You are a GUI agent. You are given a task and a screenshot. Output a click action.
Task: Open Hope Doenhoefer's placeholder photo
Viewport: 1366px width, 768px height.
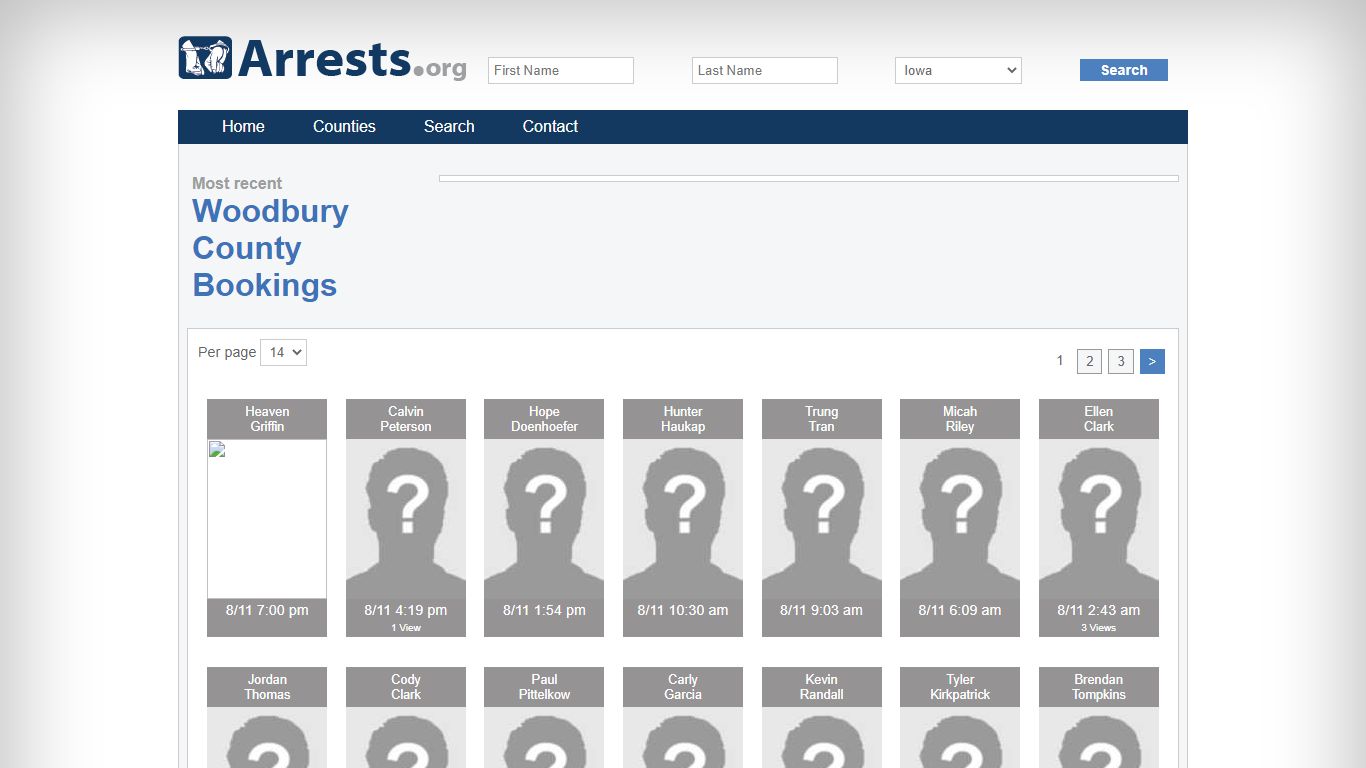[544, 519]
